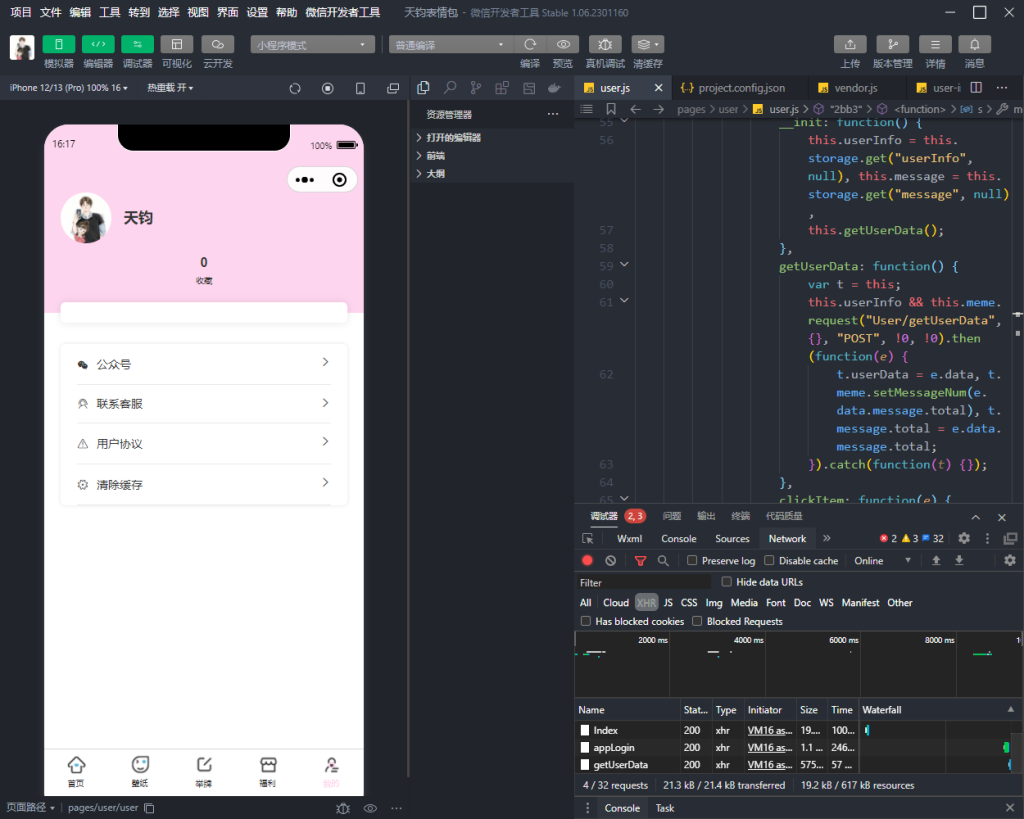1024x819 pixels.
Task: Toggle the editor panel button
Action: (x=98, y=44)
